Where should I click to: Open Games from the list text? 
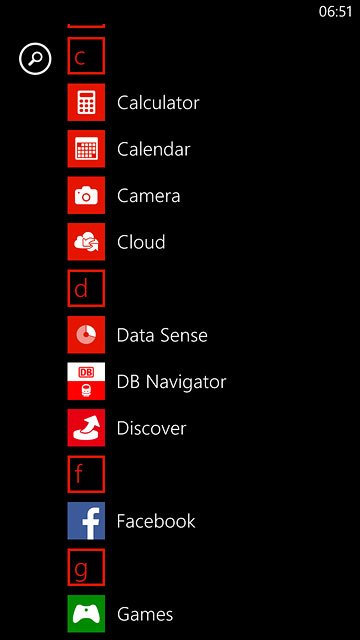click(145, 614)
